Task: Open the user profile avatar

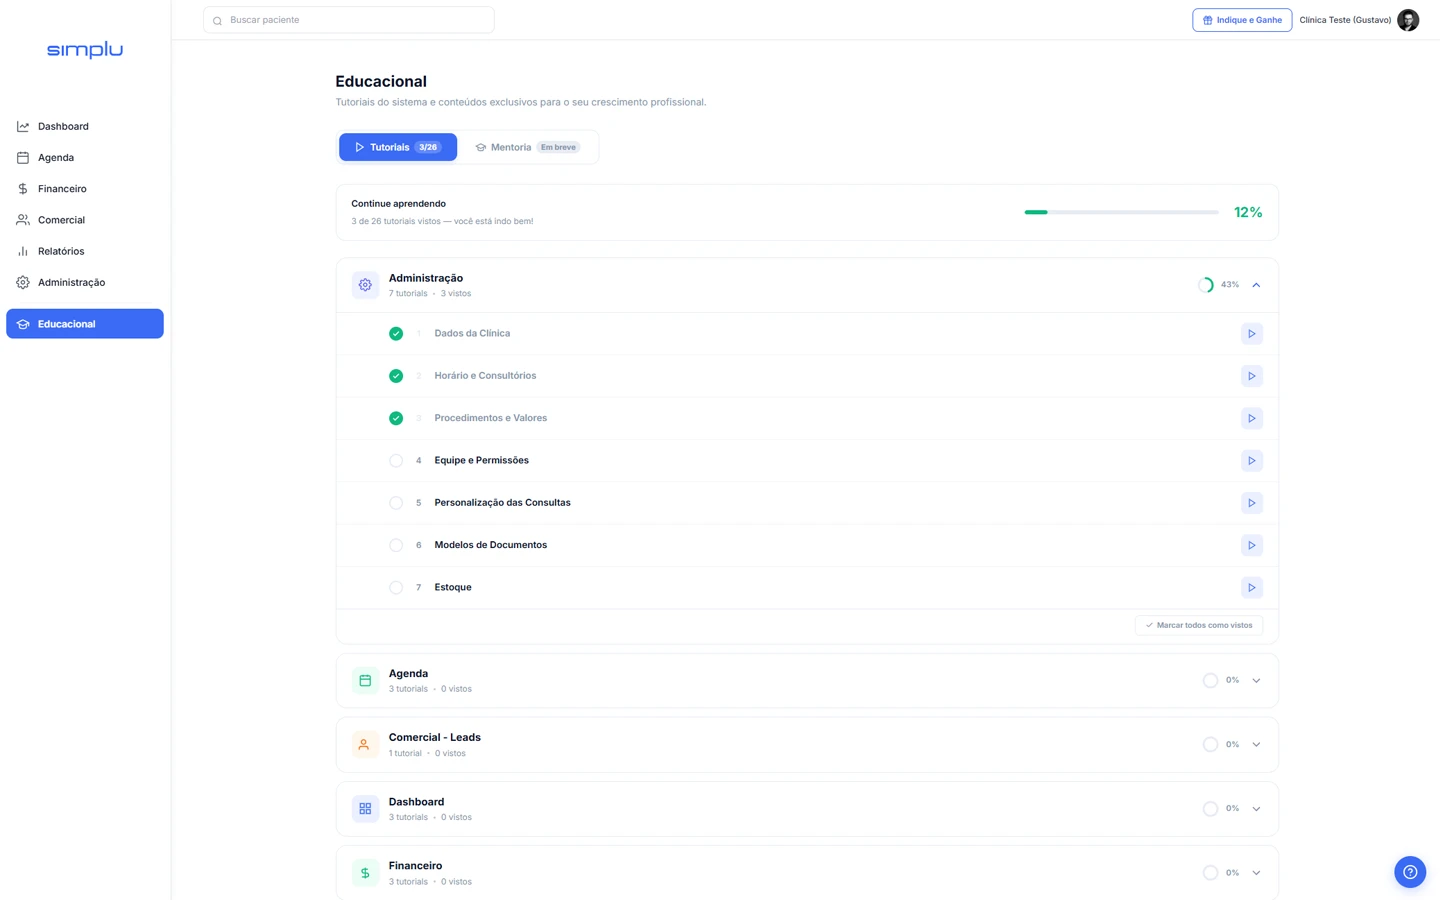Action: coord(1408,20)
